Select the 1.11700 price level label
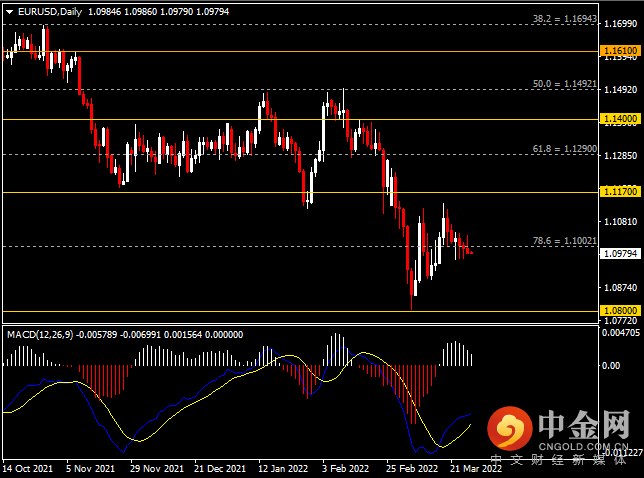 [620, 192]
